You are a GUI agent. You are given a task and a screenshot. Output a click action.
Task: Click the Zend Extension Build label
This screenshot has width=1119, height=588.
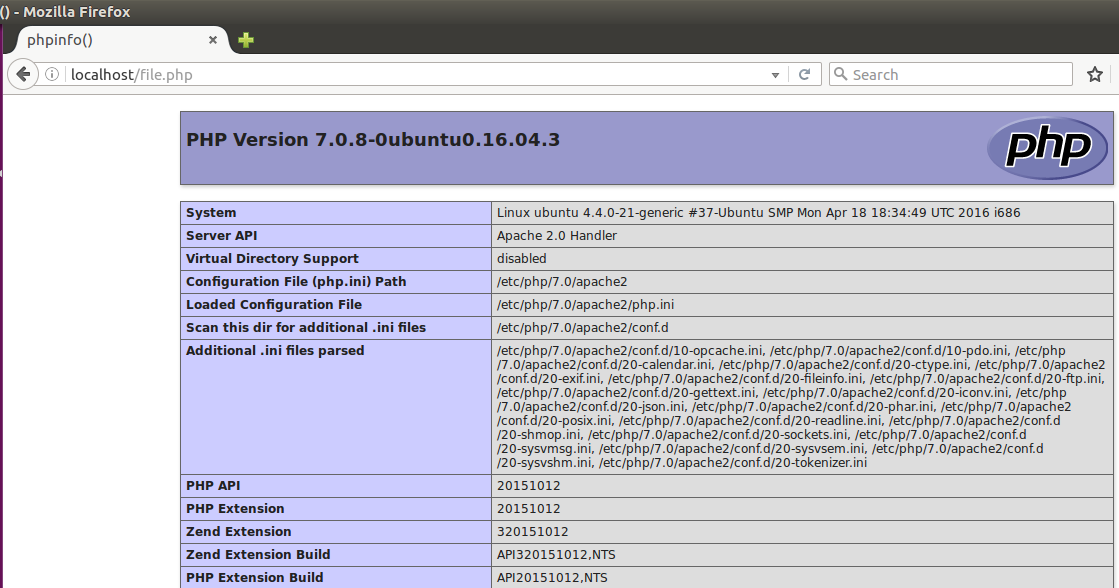coord(258,554)
